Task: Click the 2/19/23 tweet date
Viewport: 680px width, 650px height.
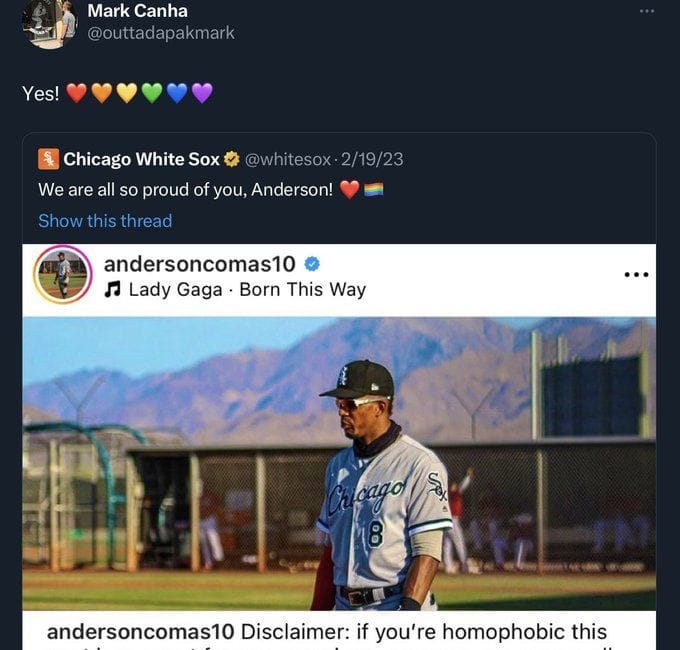Action: (372, 160)
